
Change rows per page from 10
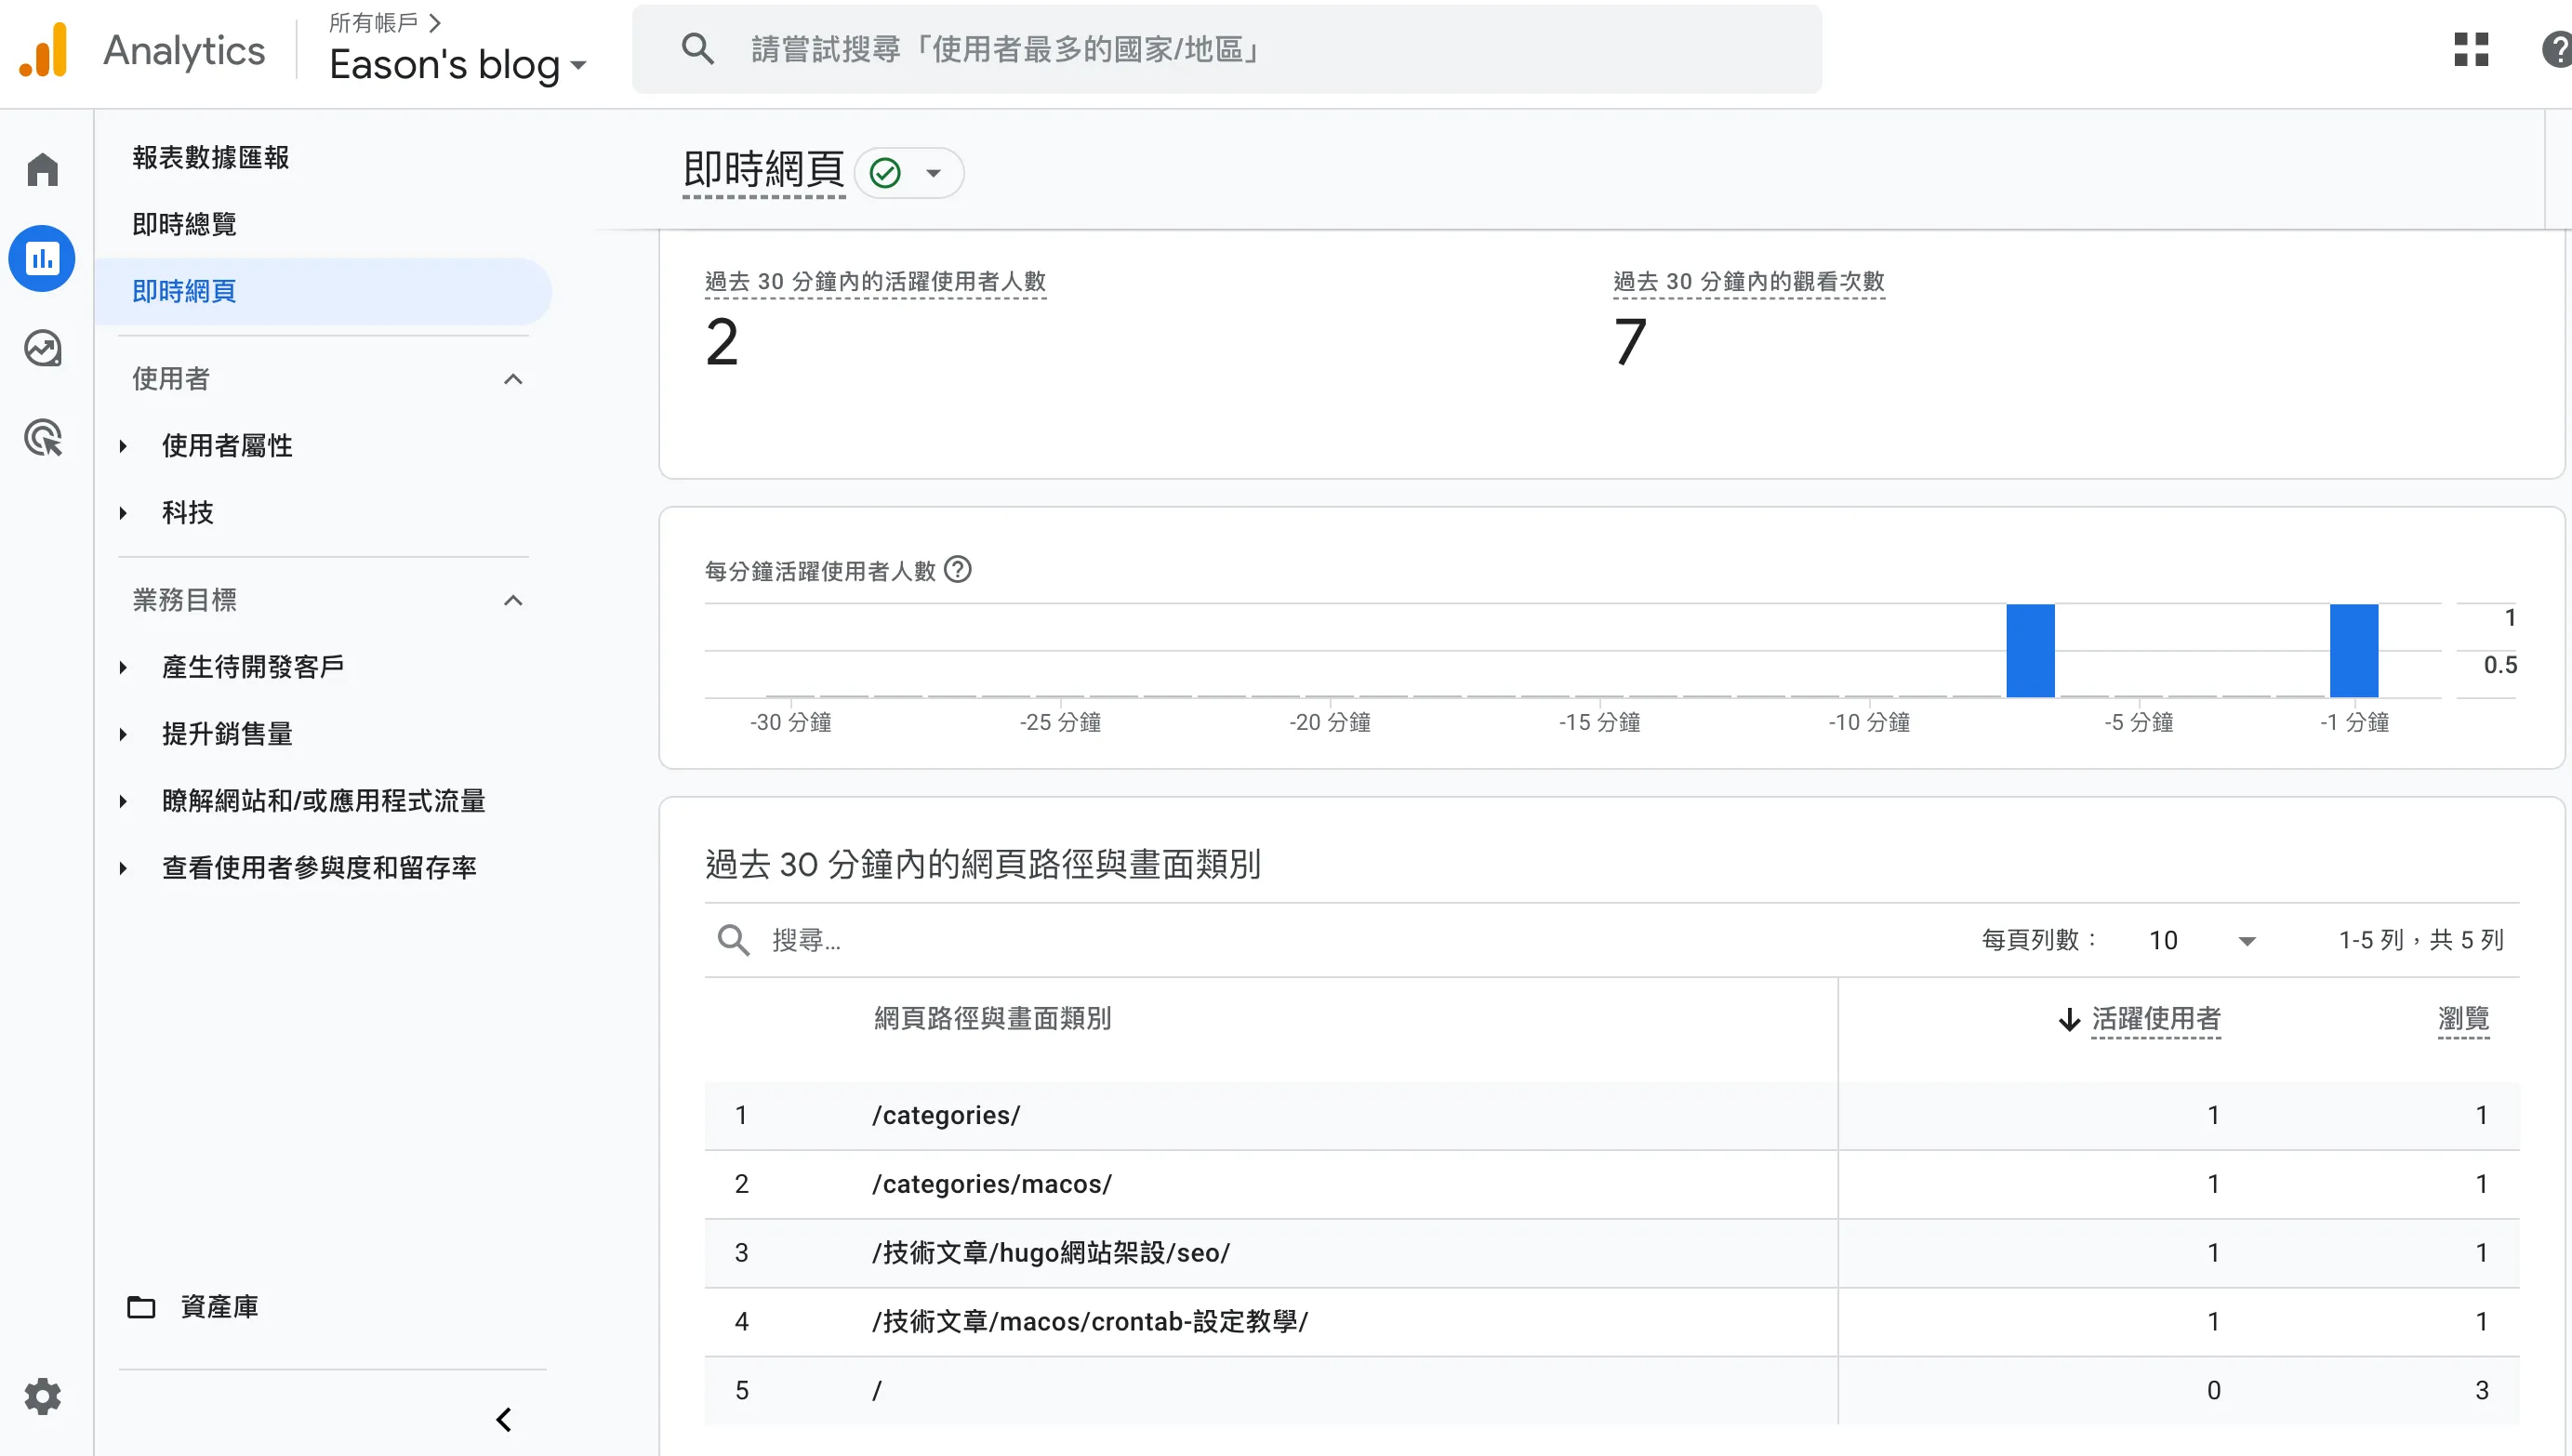[x=2200, y=939]
